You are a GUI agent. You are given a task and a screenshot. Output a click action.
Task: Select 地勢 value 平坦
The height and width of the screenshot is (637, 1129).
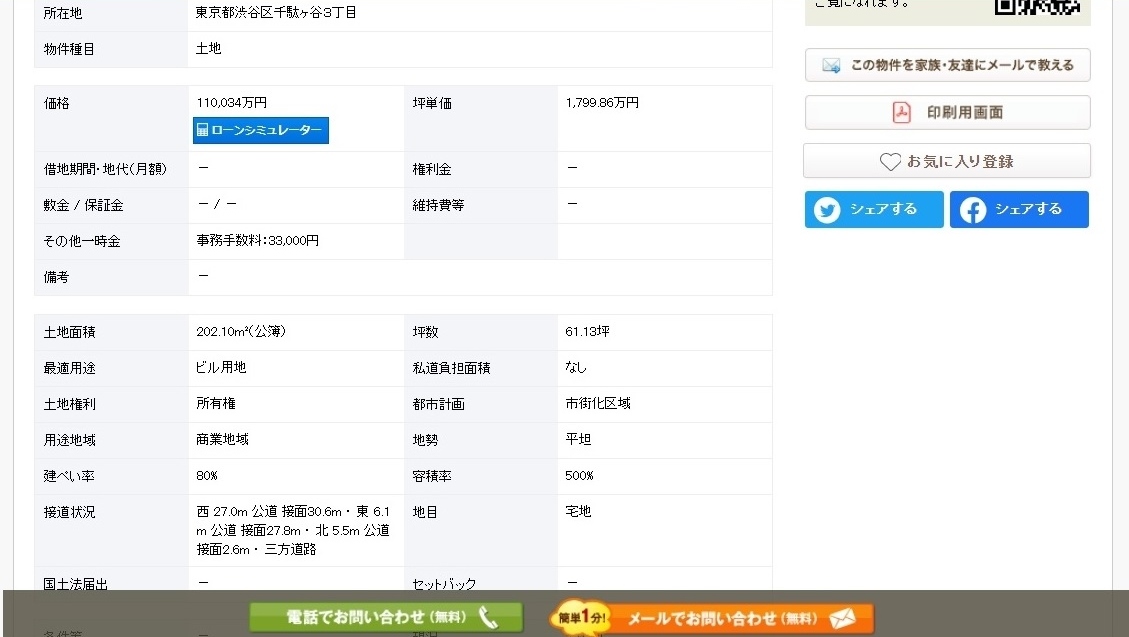[578, 439]
